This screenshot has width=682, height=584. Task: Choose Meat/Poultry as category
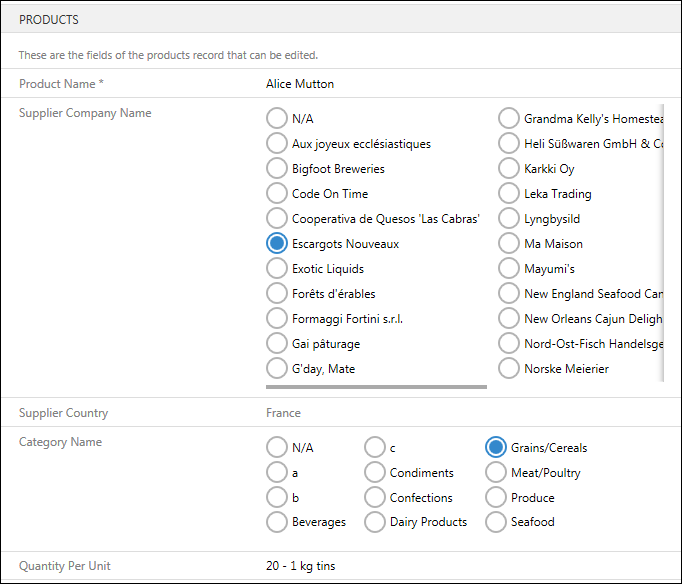point(495,472)
